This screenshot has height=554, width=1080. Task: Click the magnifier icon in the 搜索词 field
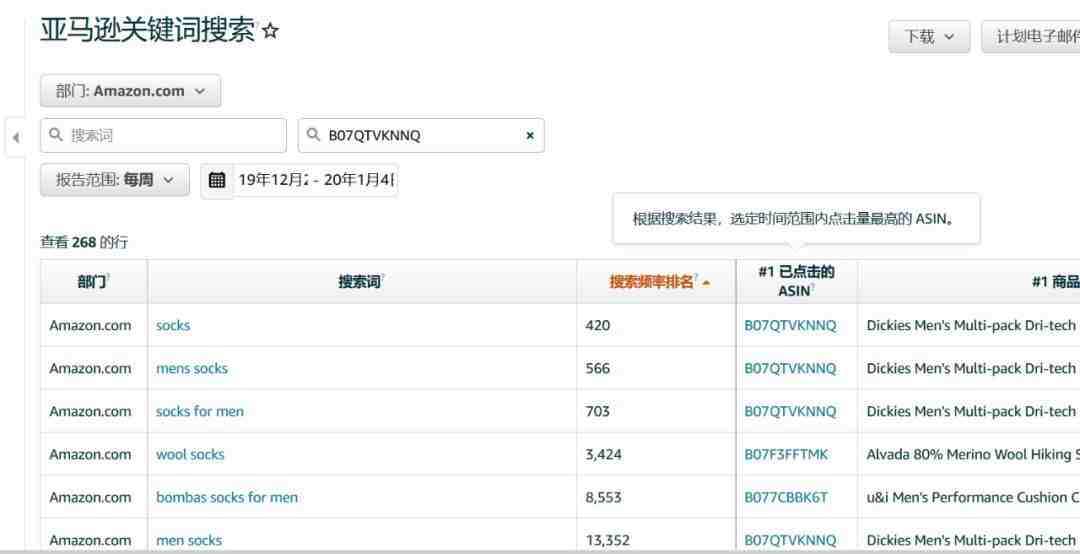56,135
